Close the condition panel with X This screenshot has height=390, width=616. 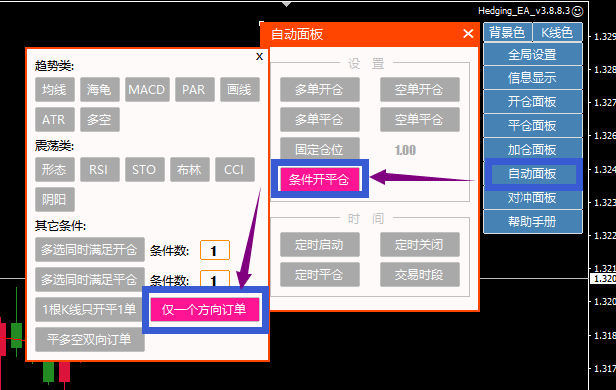259,57
